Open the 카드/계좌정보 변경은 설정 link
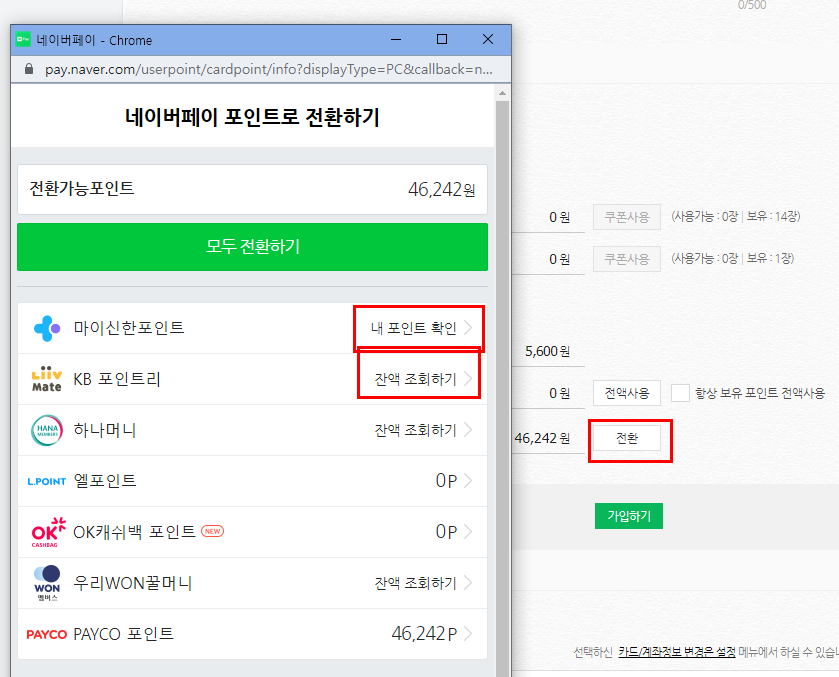Screen dimensions: 839x677 click(x=677, y=652)
